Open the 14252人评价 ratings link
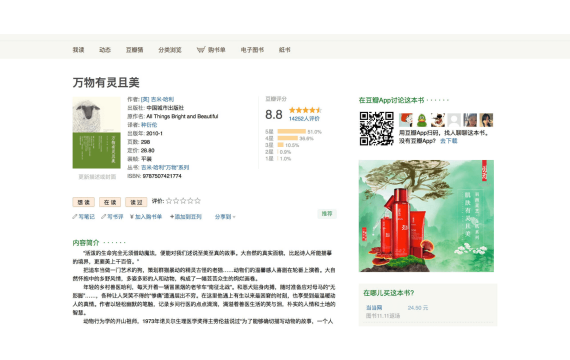This screenshot has height=360, width=570. coord(304,119)
